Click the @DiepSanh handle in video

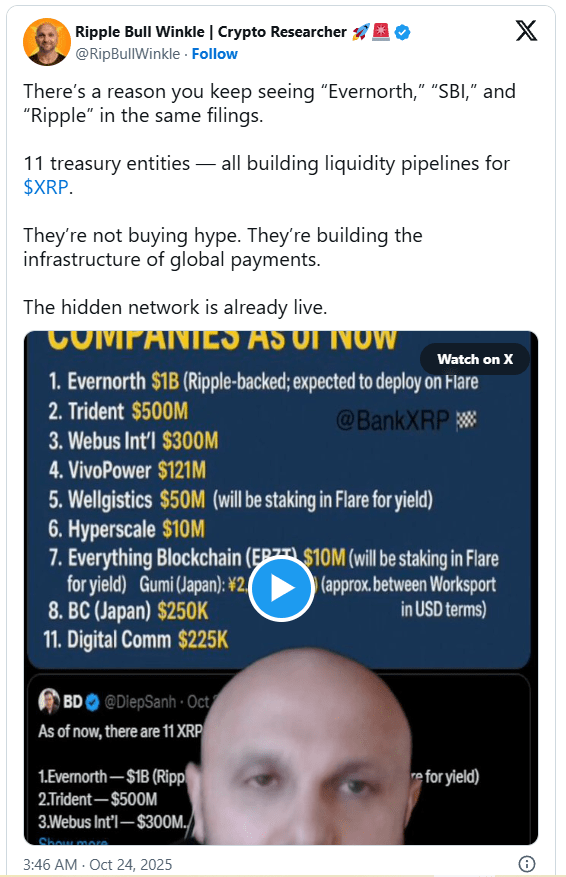140,702
